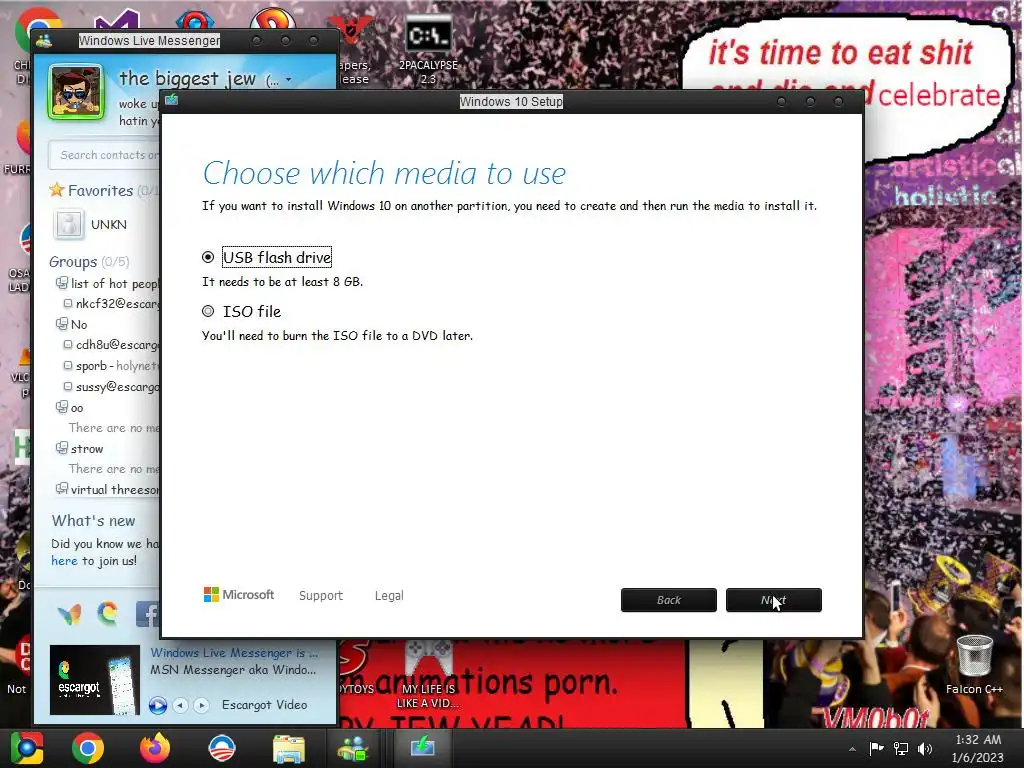The height and width of the screenshot is (768, 1024).
Task: Open the MY LIFE IS LIKE A VID desktop icon
Action: [428, 675]
